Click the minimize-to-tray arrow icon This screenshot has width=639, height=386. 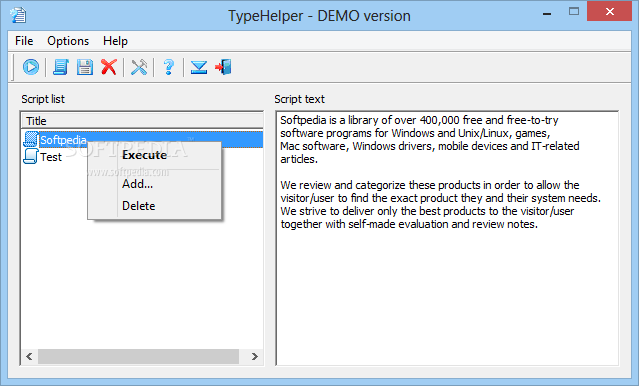[x=199, y=67]
